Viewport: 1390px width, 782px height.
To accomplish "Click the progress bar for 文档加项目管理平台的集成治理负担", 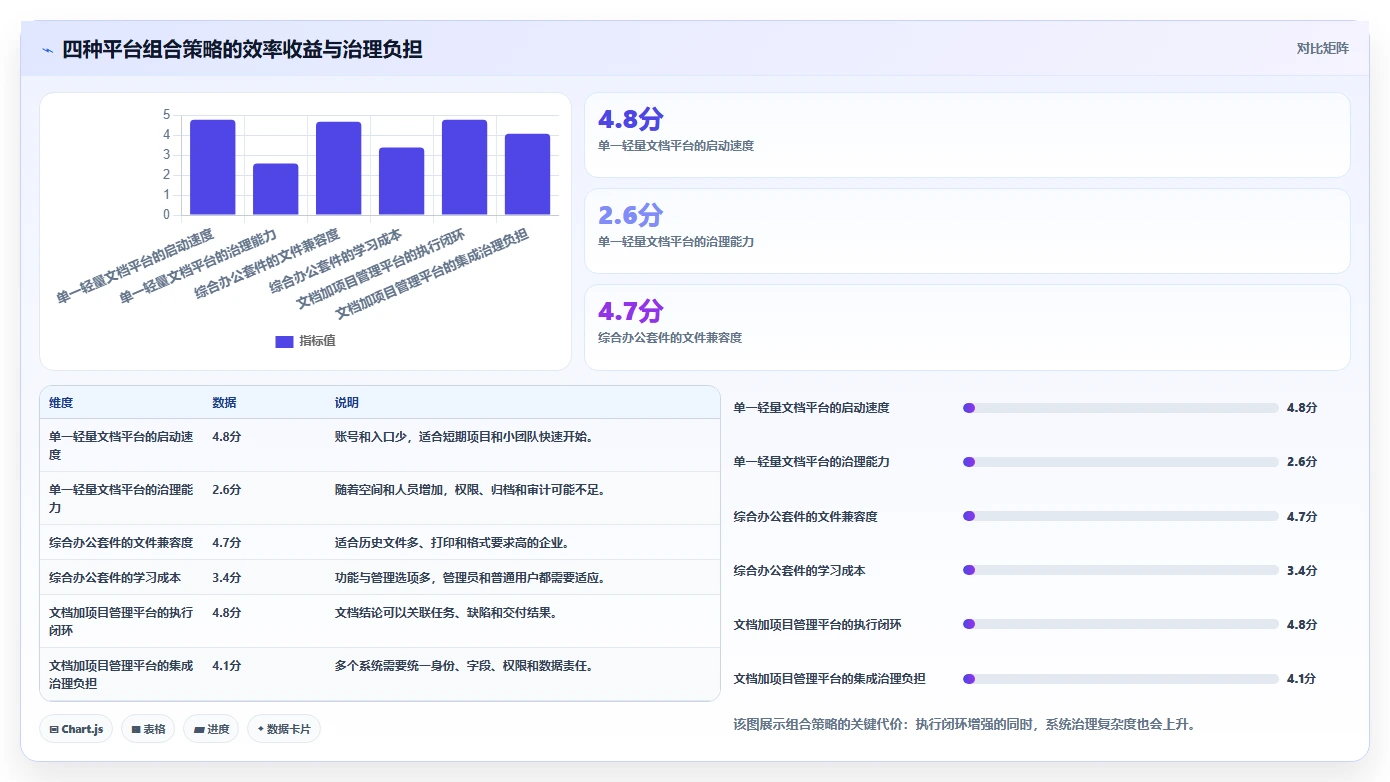I will 1120,678.
